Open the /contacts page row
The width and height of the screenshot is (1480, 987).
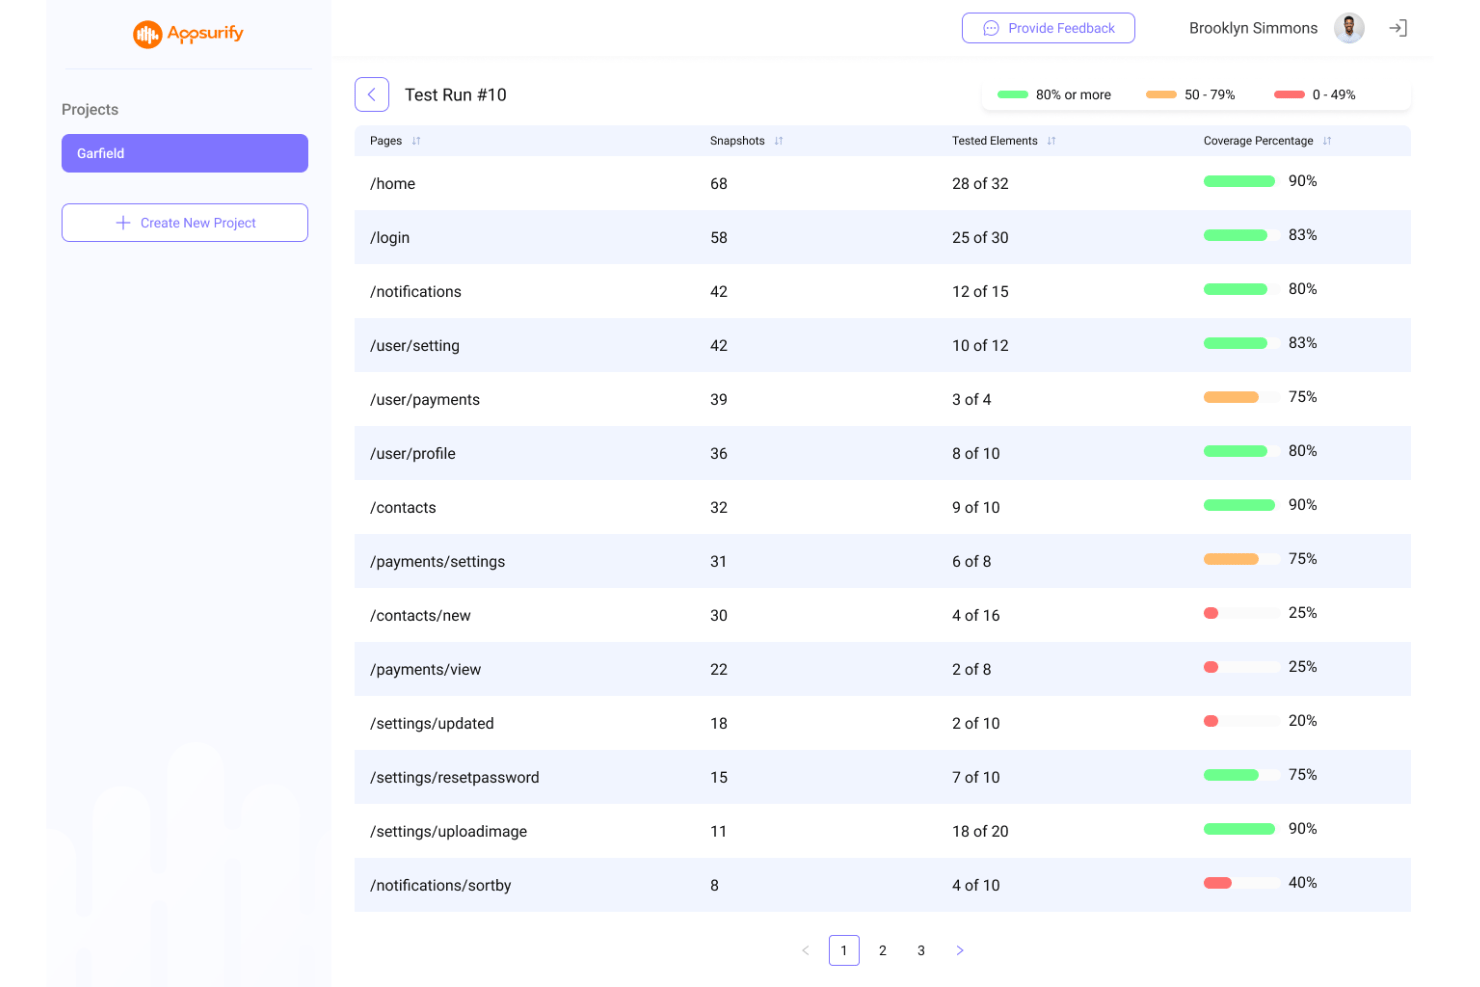pos(882,507)
